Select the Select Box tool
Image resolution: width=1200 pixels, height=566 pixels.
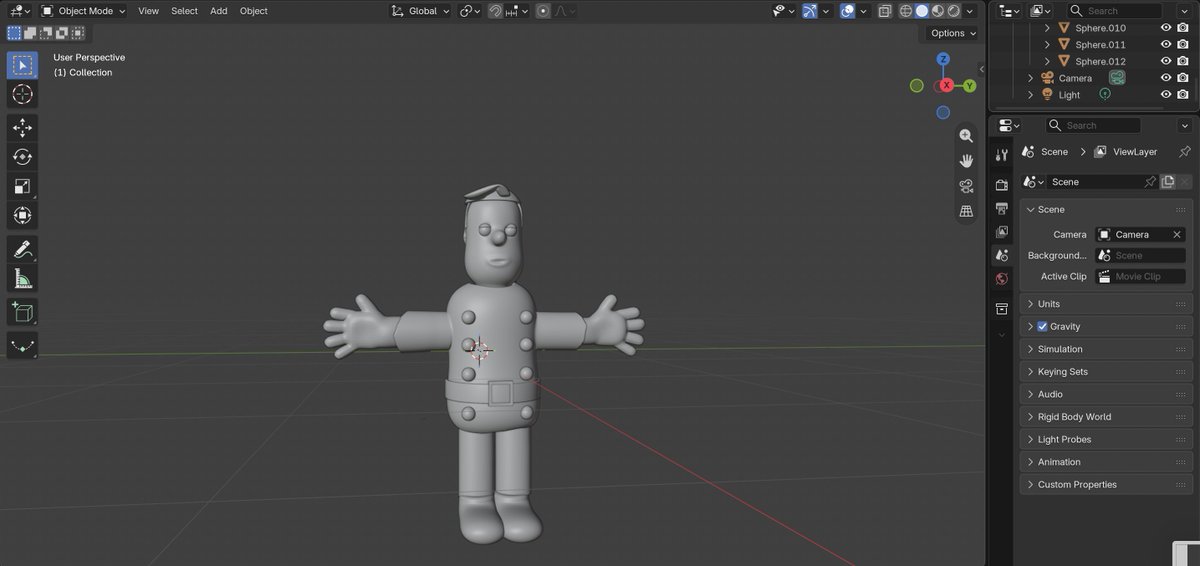coord(22,65)
